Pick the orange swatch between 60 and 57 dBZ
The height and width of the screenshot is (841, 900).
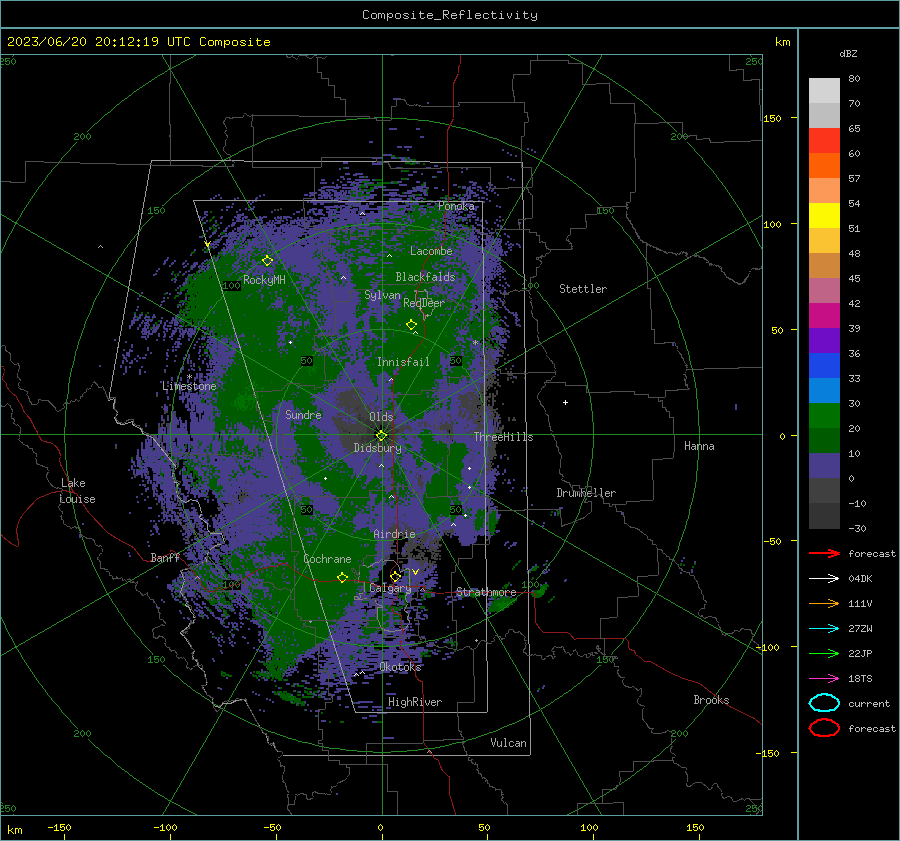tap(824, 166)
